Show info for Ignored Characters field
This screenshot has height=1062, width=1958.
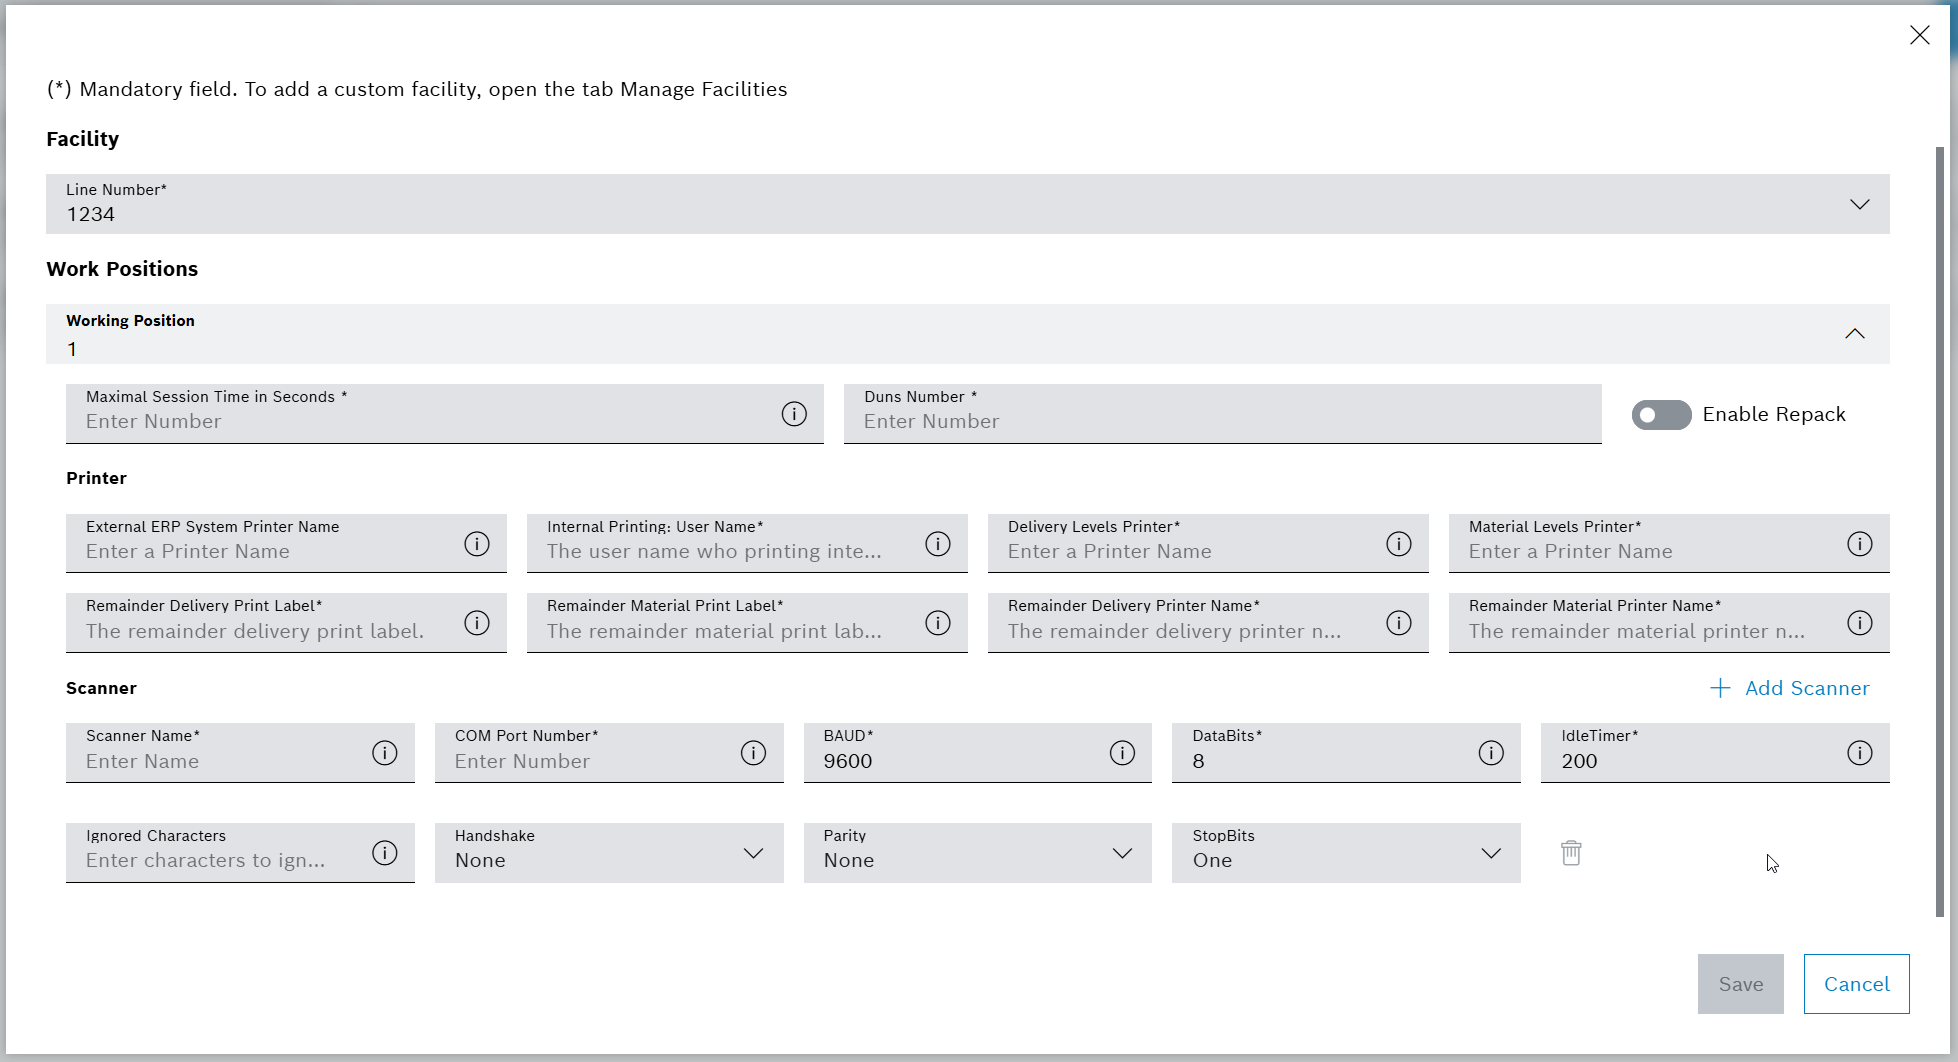point(385,853)
